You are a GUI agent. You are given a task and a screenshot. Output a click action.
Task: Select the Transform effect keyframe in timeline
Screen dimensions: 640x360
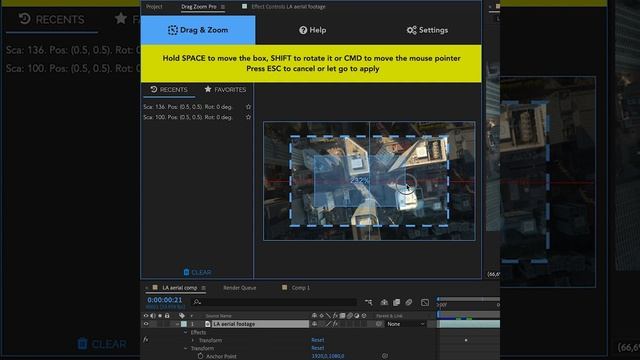(466, 340)
